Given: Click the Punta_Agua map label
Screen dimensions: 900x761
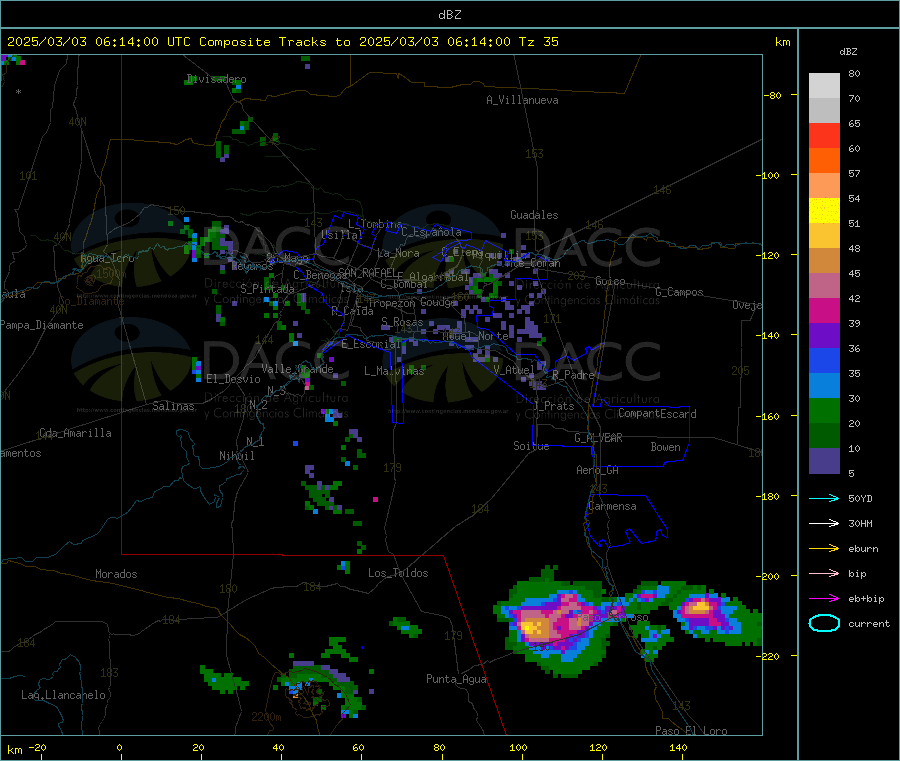Looking at the screenshot, I should [456, 679].
